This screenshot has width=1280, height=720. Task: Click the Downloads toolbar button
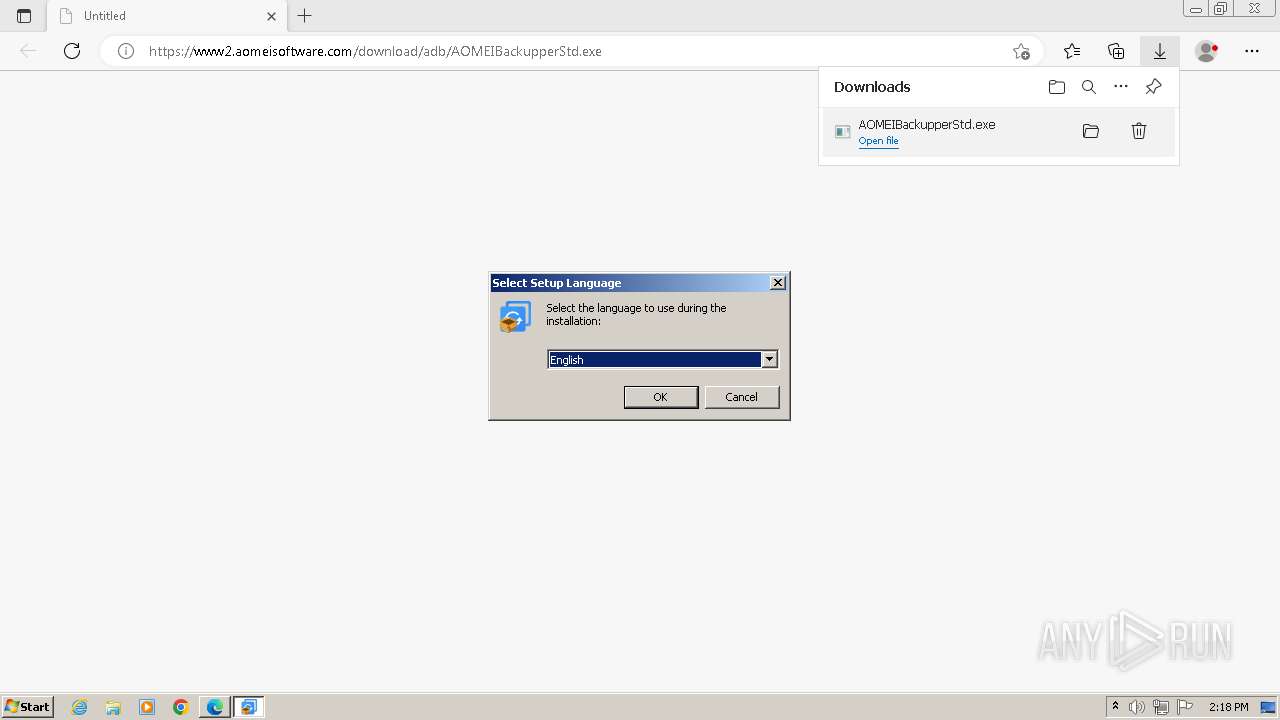pos(1160,51)
